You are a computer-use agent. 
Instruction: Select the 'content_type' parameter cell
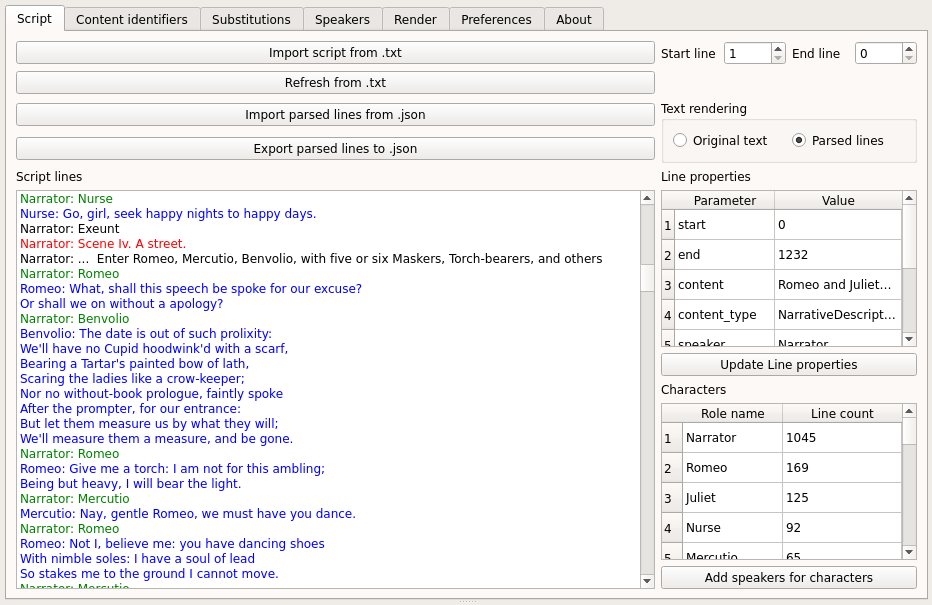tap(725, 315)
